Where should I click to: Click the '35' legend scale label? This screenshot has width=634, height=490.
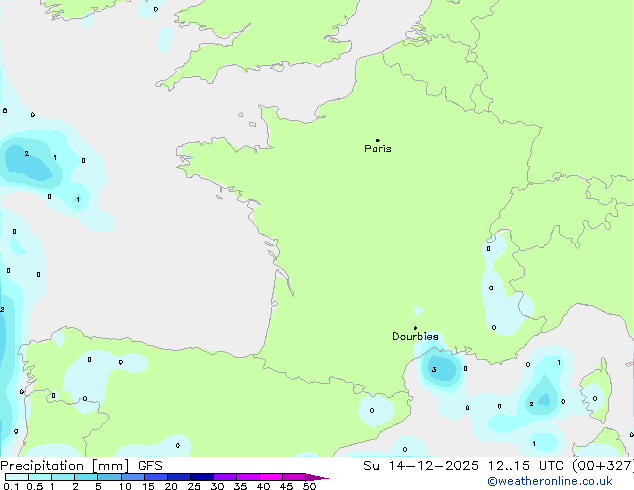240,486
